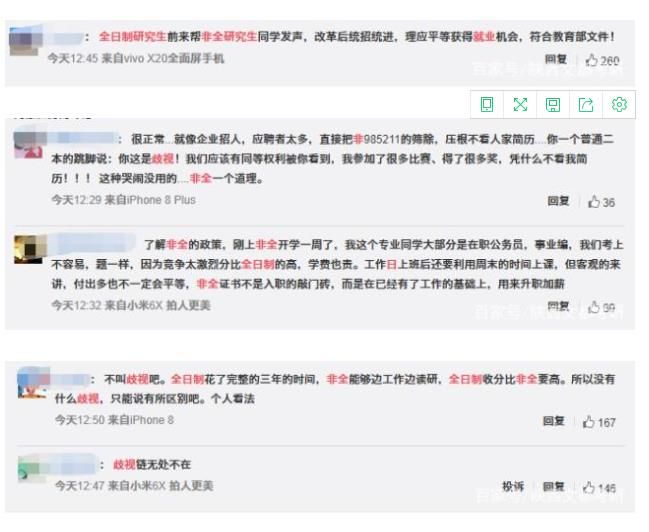
Task: Open the red 全日制研究生 keyword in first comment
Action: 134,37
